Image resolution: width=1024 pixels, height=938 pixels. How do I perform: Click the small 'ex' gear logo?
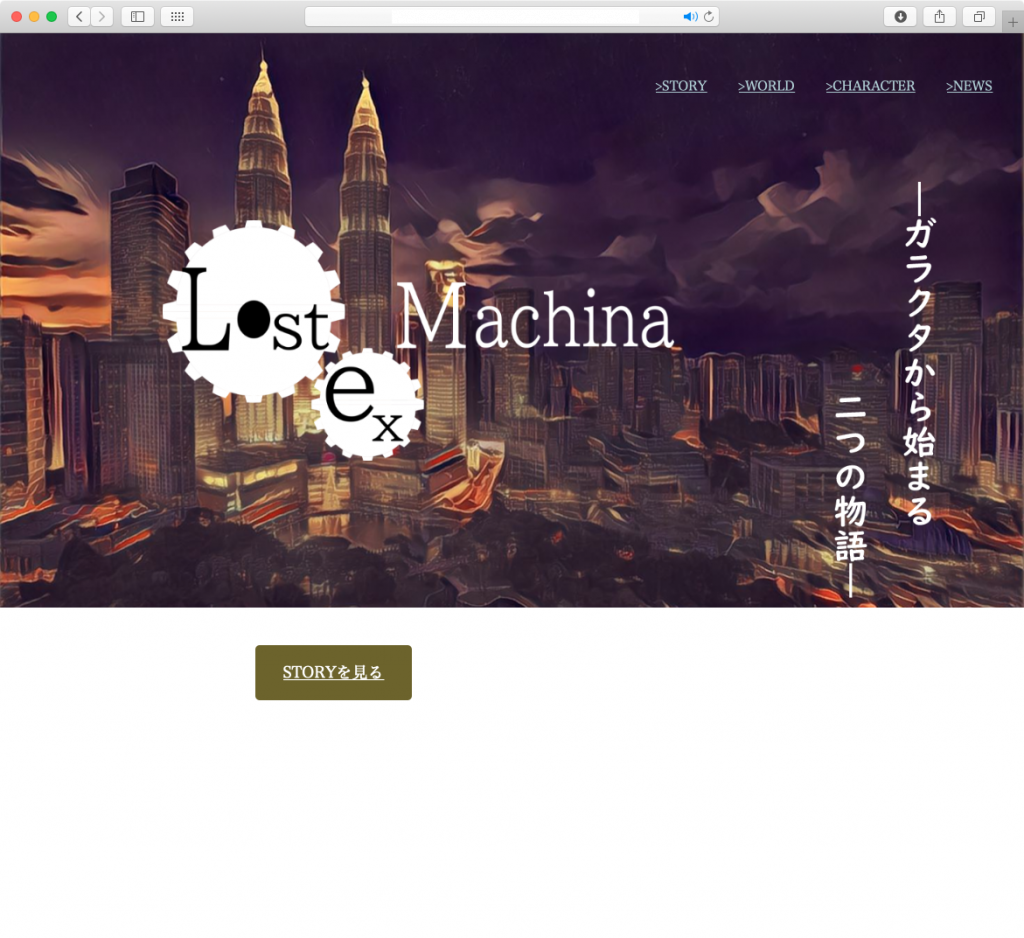point(366,404)
